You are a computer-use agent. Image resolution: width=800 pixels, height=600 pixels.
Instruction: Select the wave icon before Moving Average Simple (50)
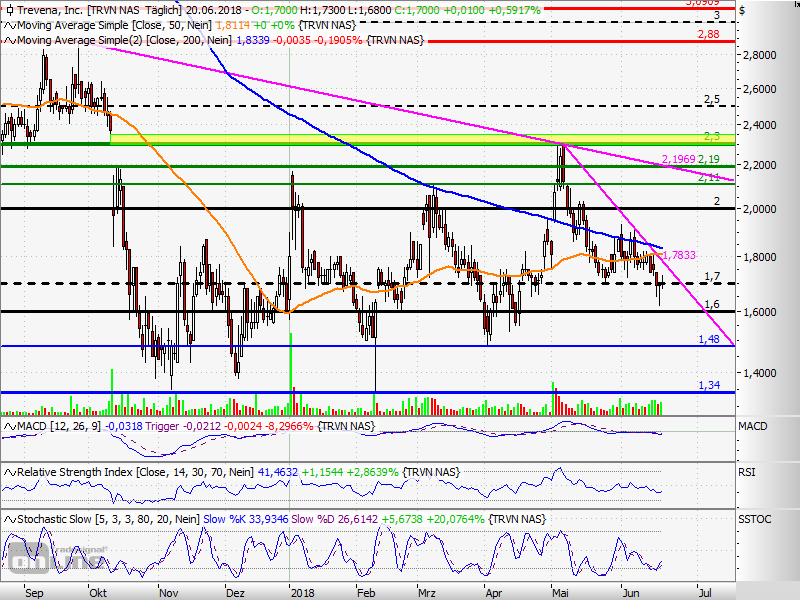click(11, 24)
